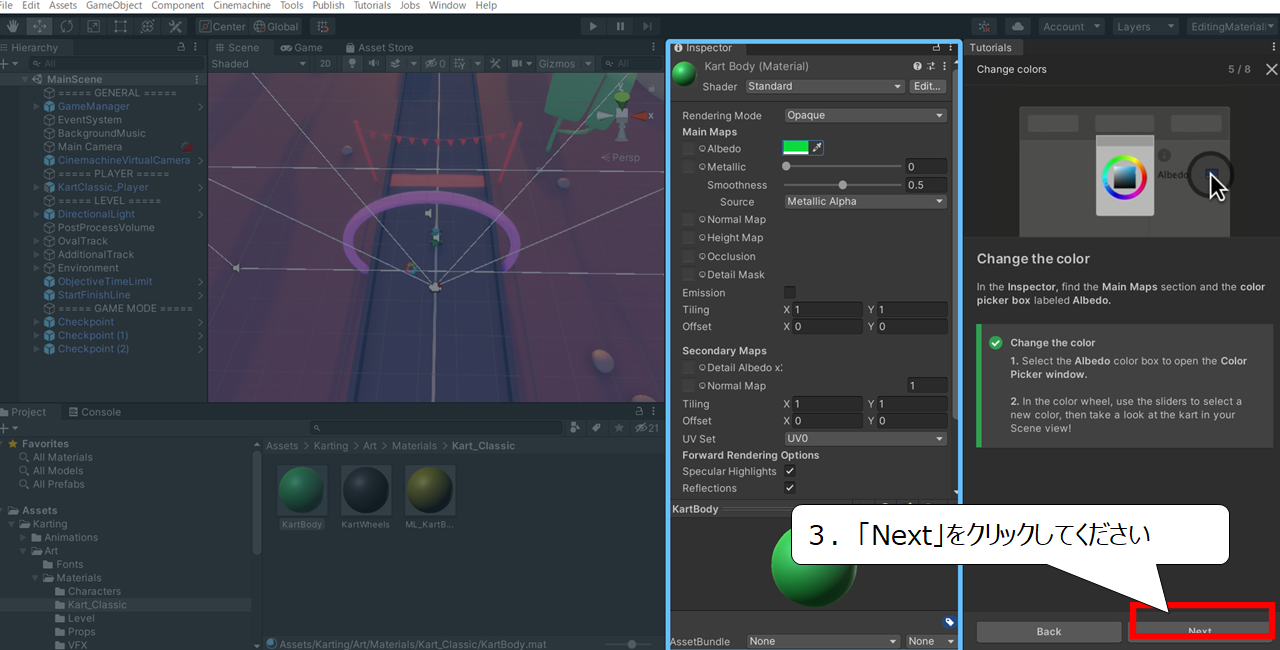Close the Change colors tutorial
Viewport: 1280px width, 650px height.
(1271, 69)
